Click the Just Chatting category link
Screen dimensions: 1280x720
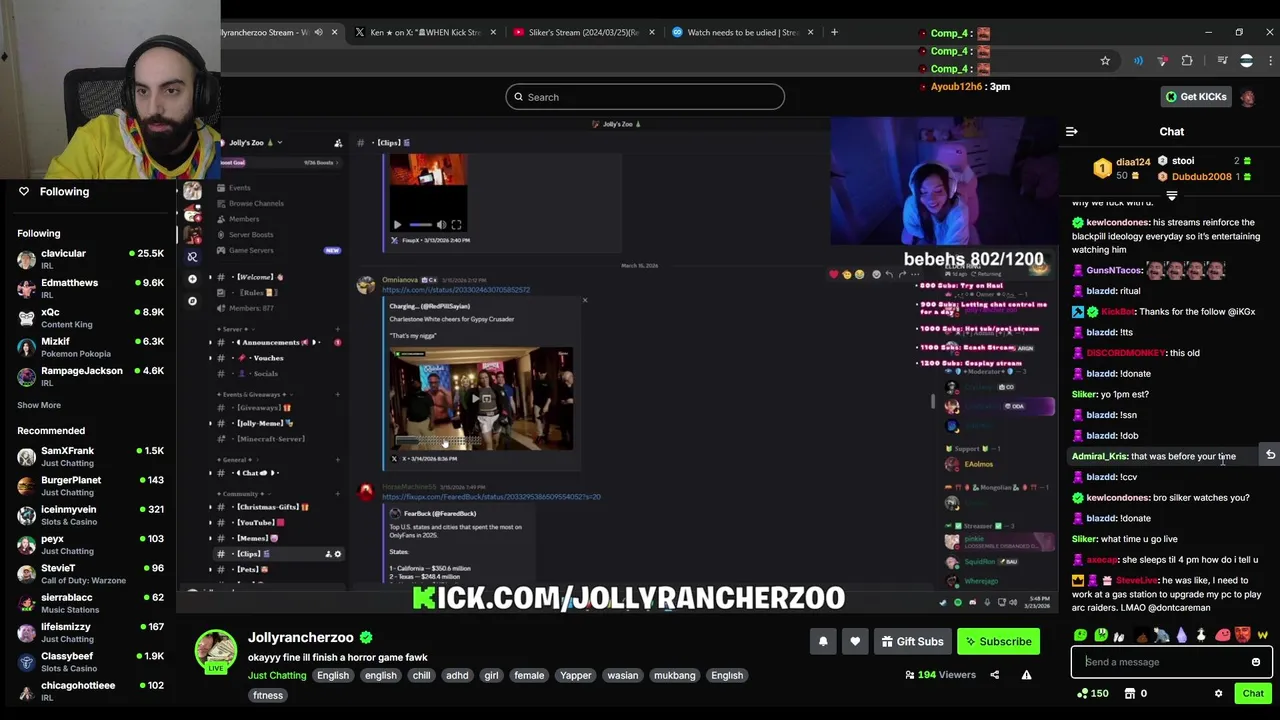coord(277,675)
